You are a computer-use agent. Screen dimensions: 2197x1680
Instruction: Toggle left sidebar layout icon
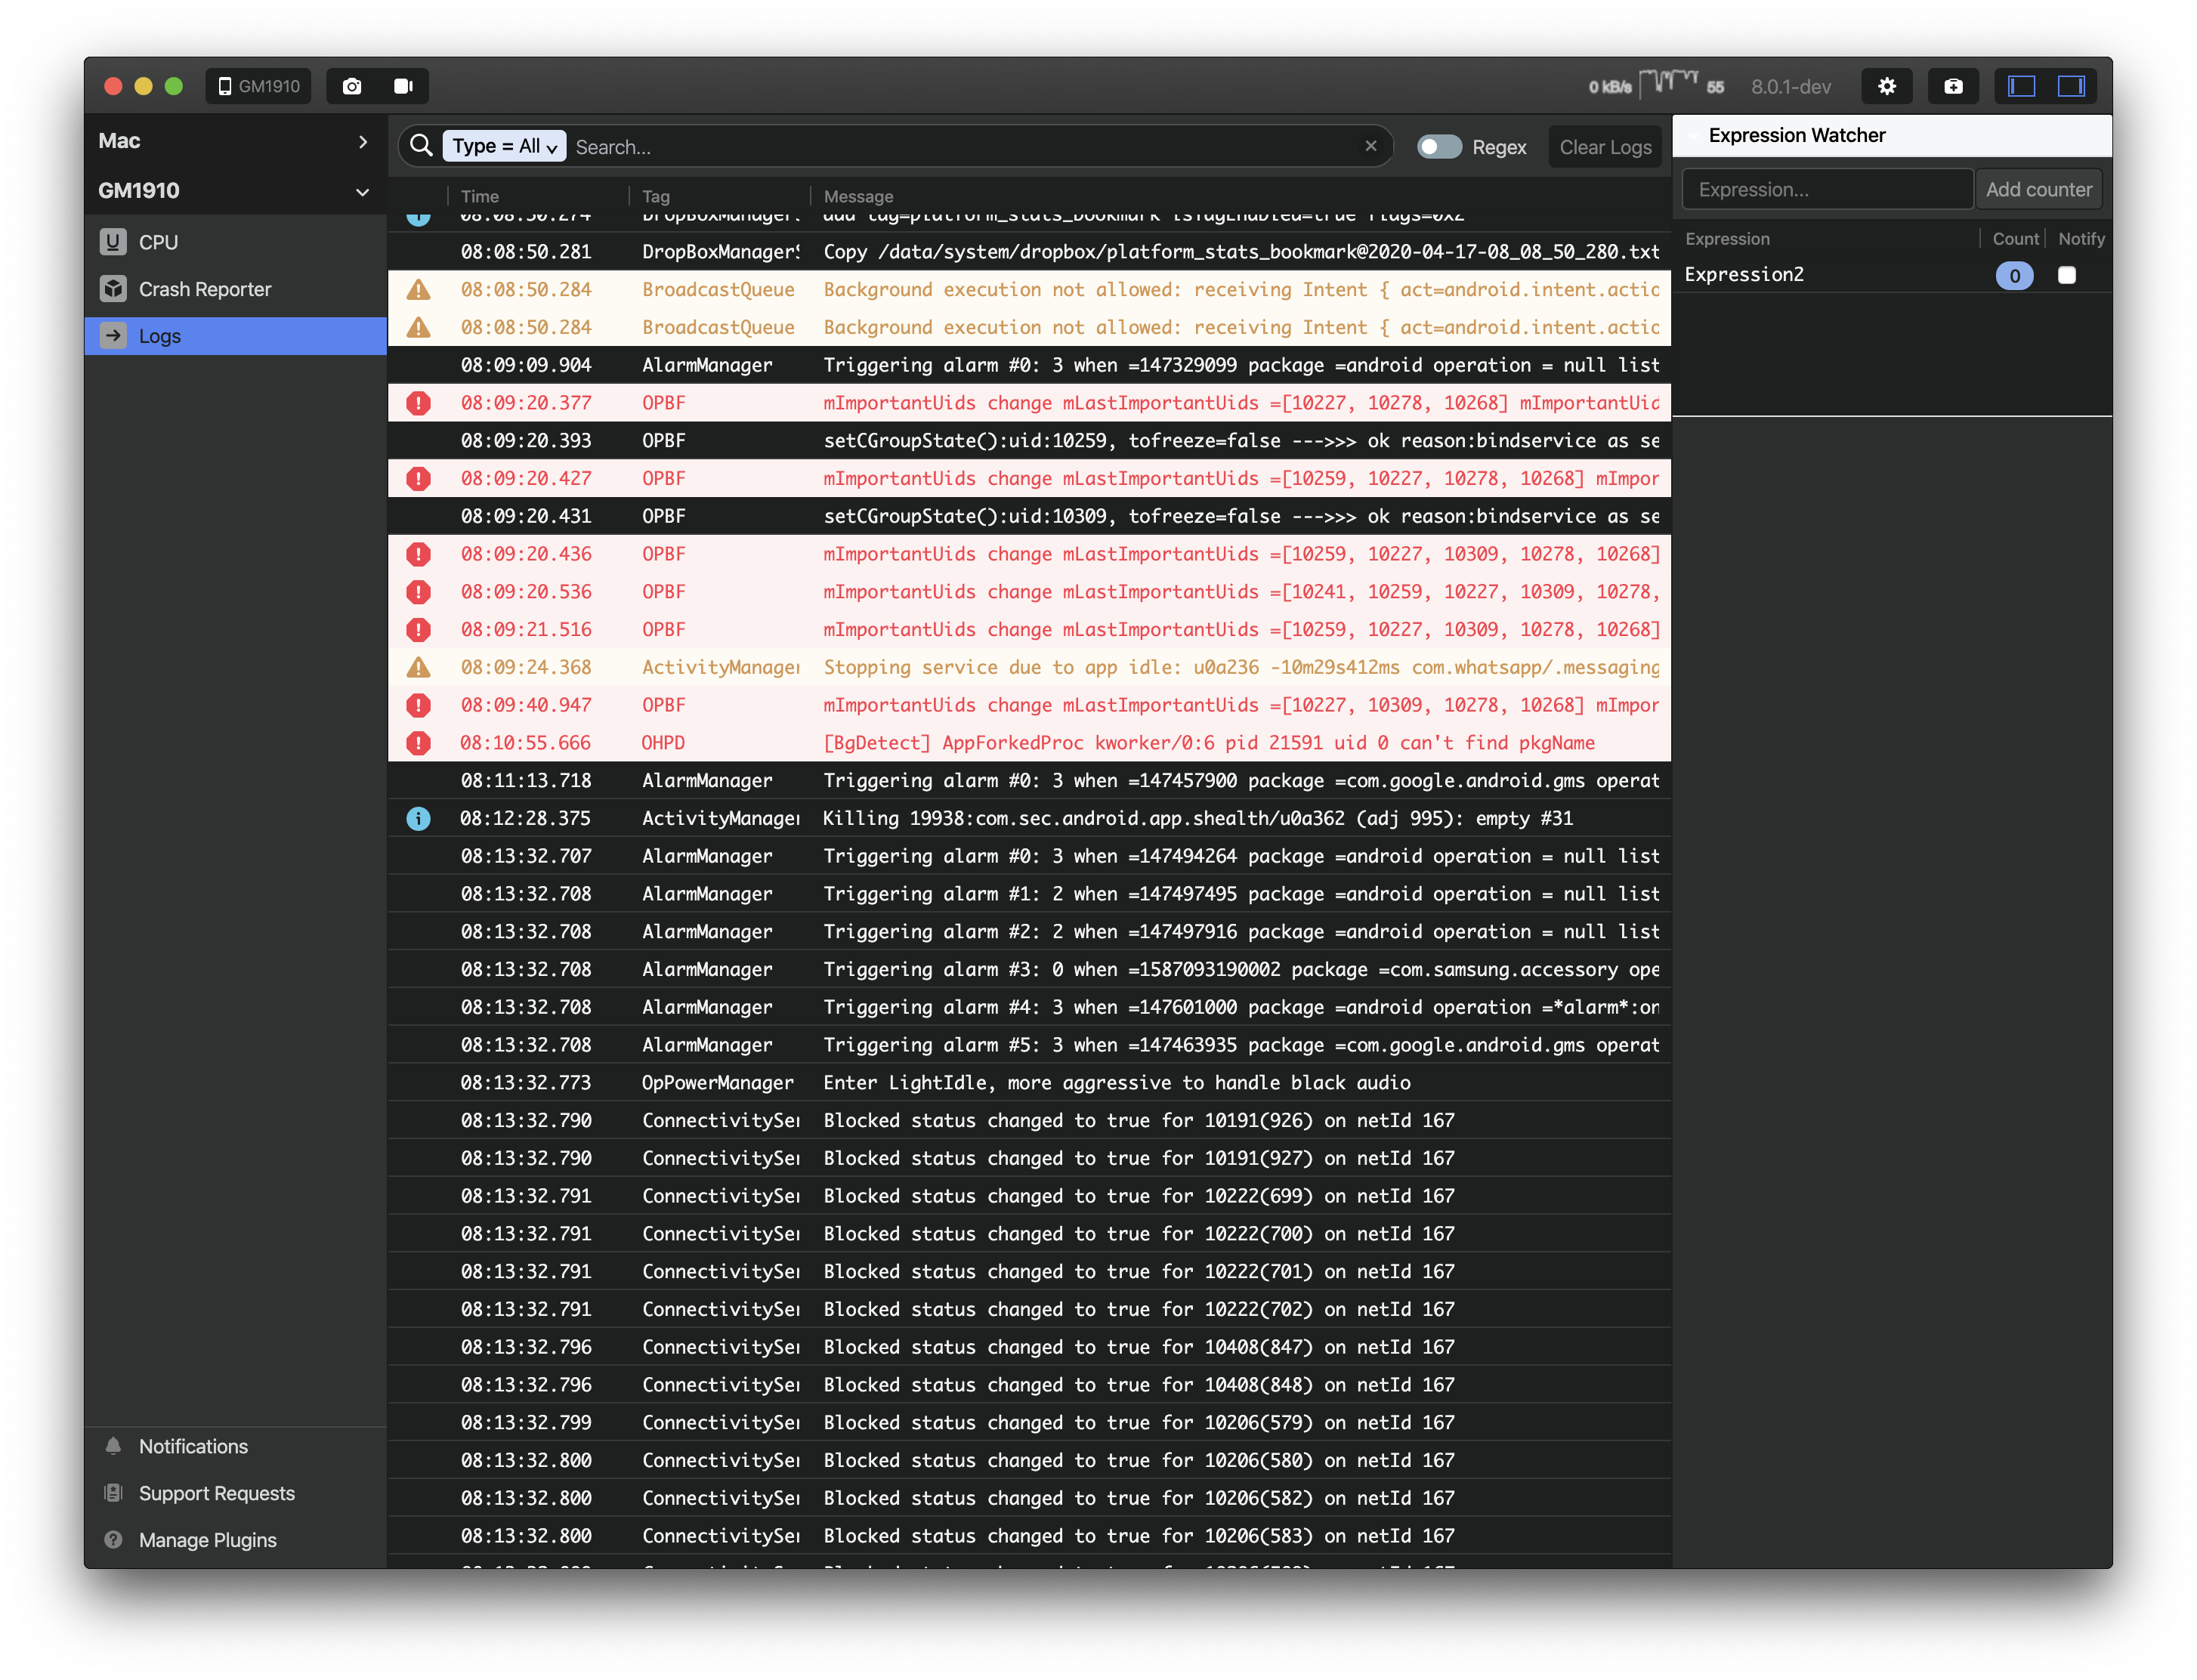click(2021, 86)
